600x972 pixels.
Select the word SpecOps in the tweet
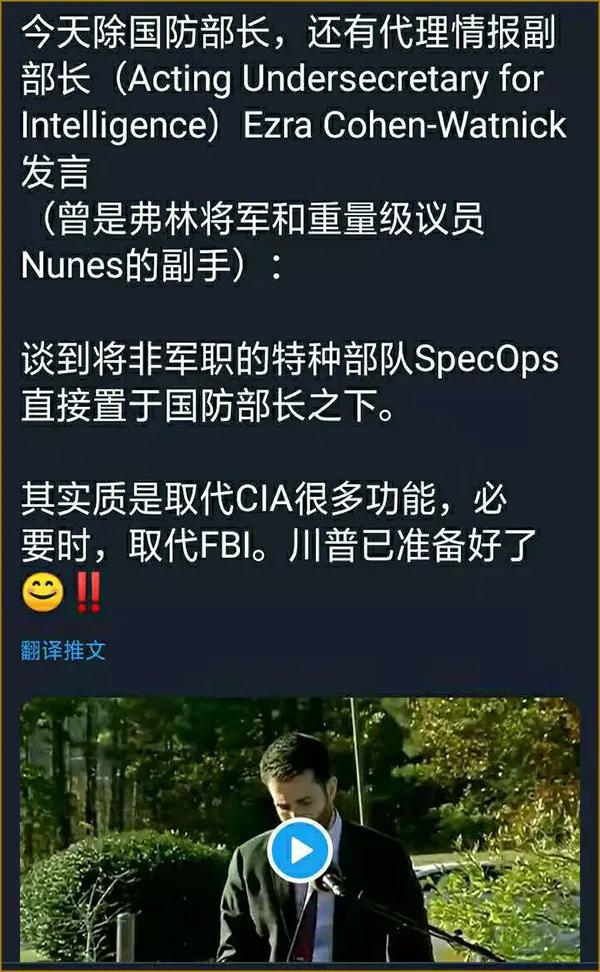pos(487,360)
